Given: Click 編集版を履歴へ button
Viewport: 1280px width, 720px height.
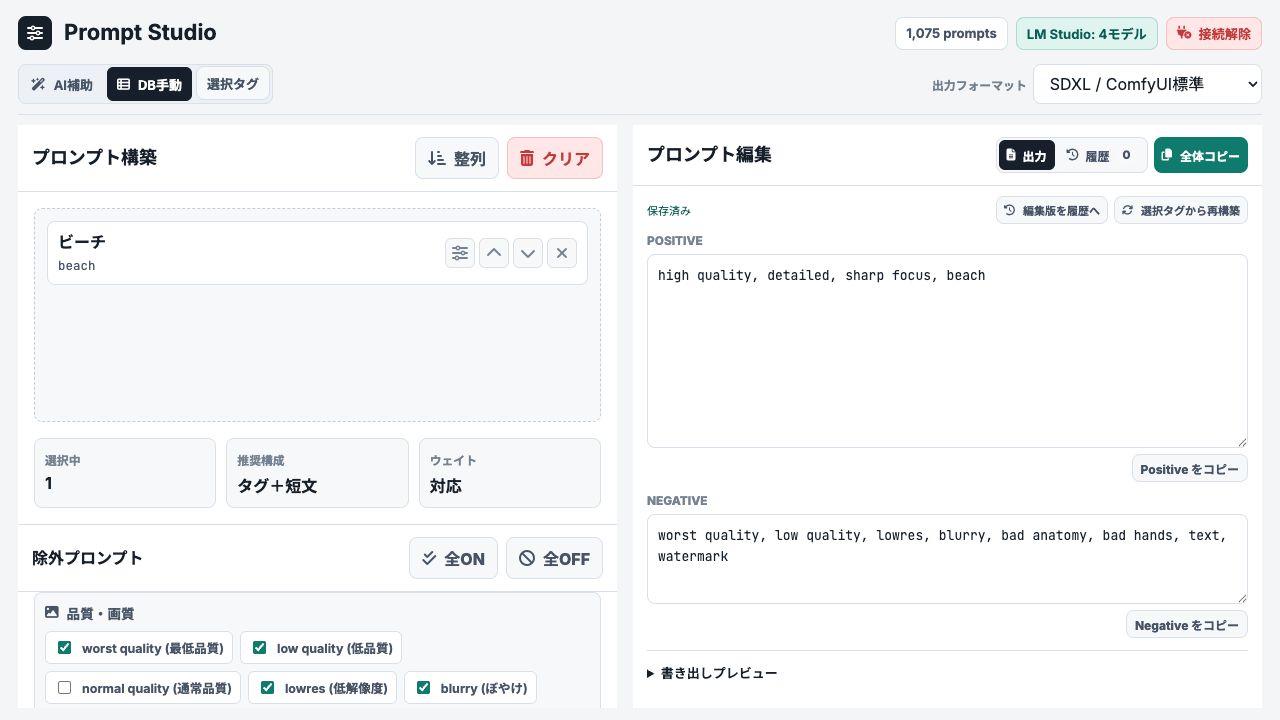Looking at the screenshot, I should click(1052, 210).
